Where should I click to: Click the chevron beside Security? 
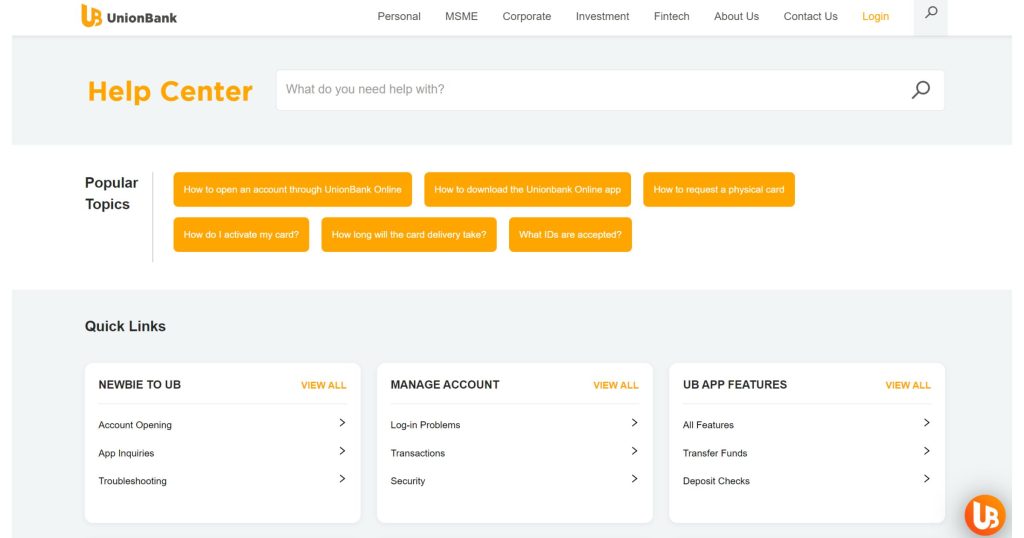click(x=634, y=479)
